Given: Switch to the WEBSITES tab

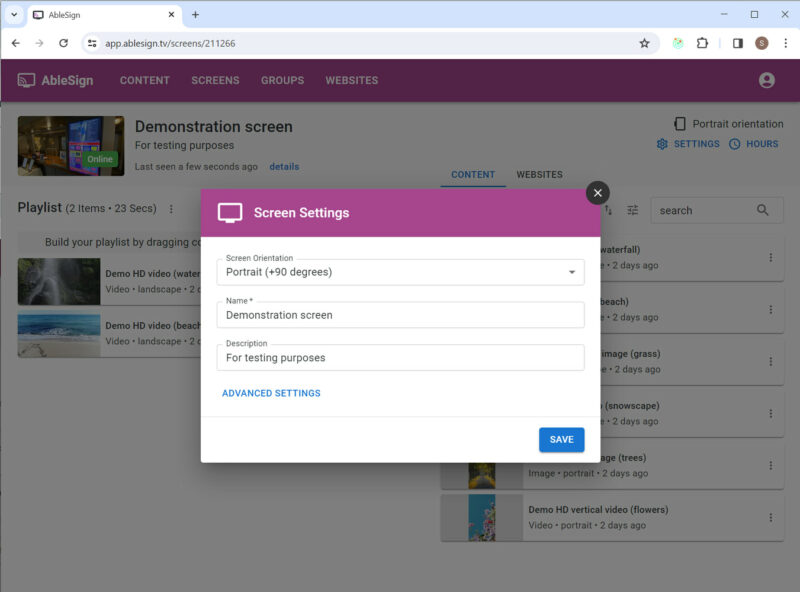Looking at the screenshot, I should (x=539, y=174).
